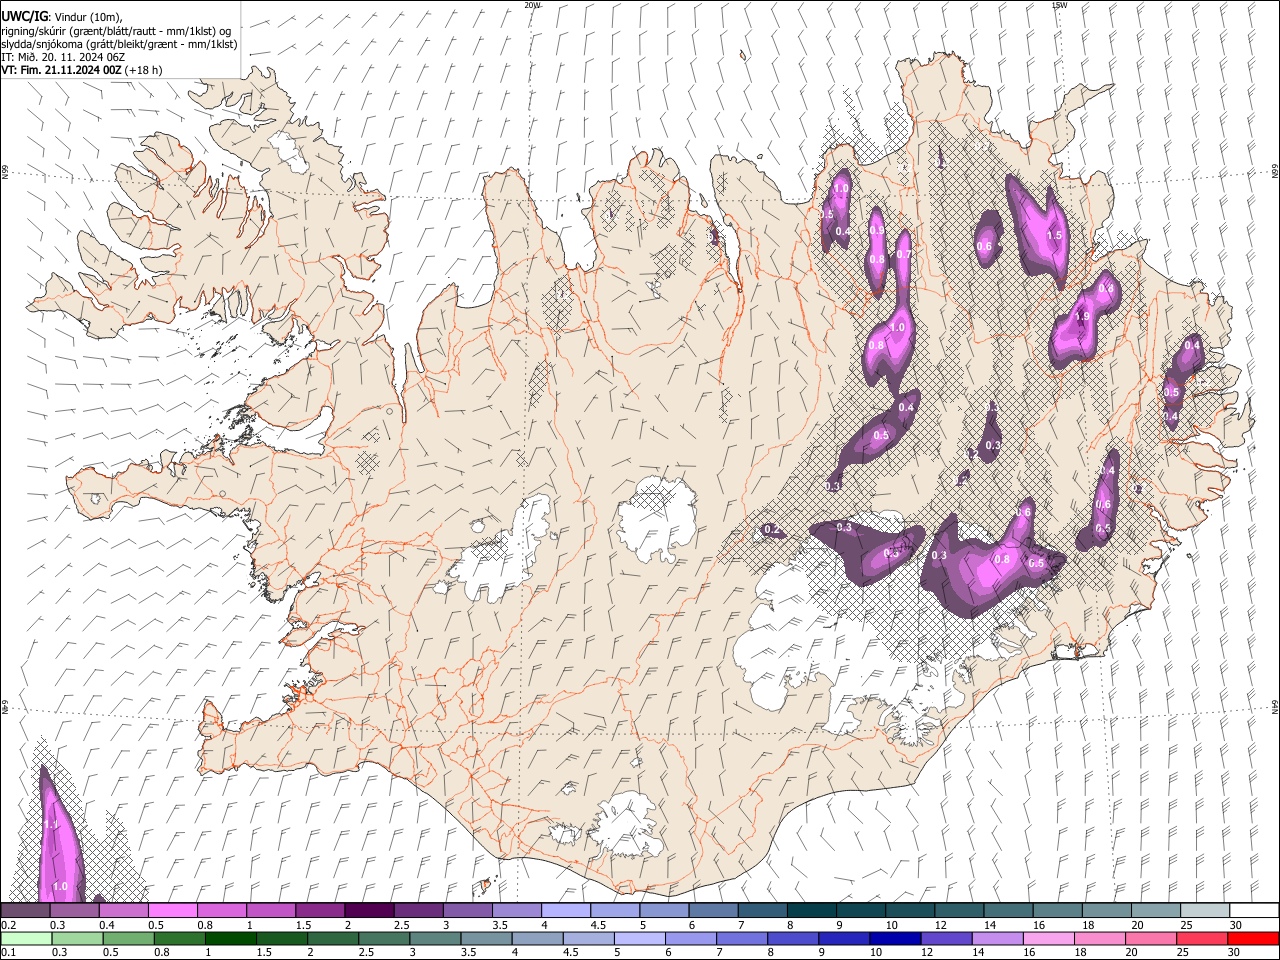
Task: Click the '15W' longitude label
Action: pyautogui.click(x=1059, y=5)
